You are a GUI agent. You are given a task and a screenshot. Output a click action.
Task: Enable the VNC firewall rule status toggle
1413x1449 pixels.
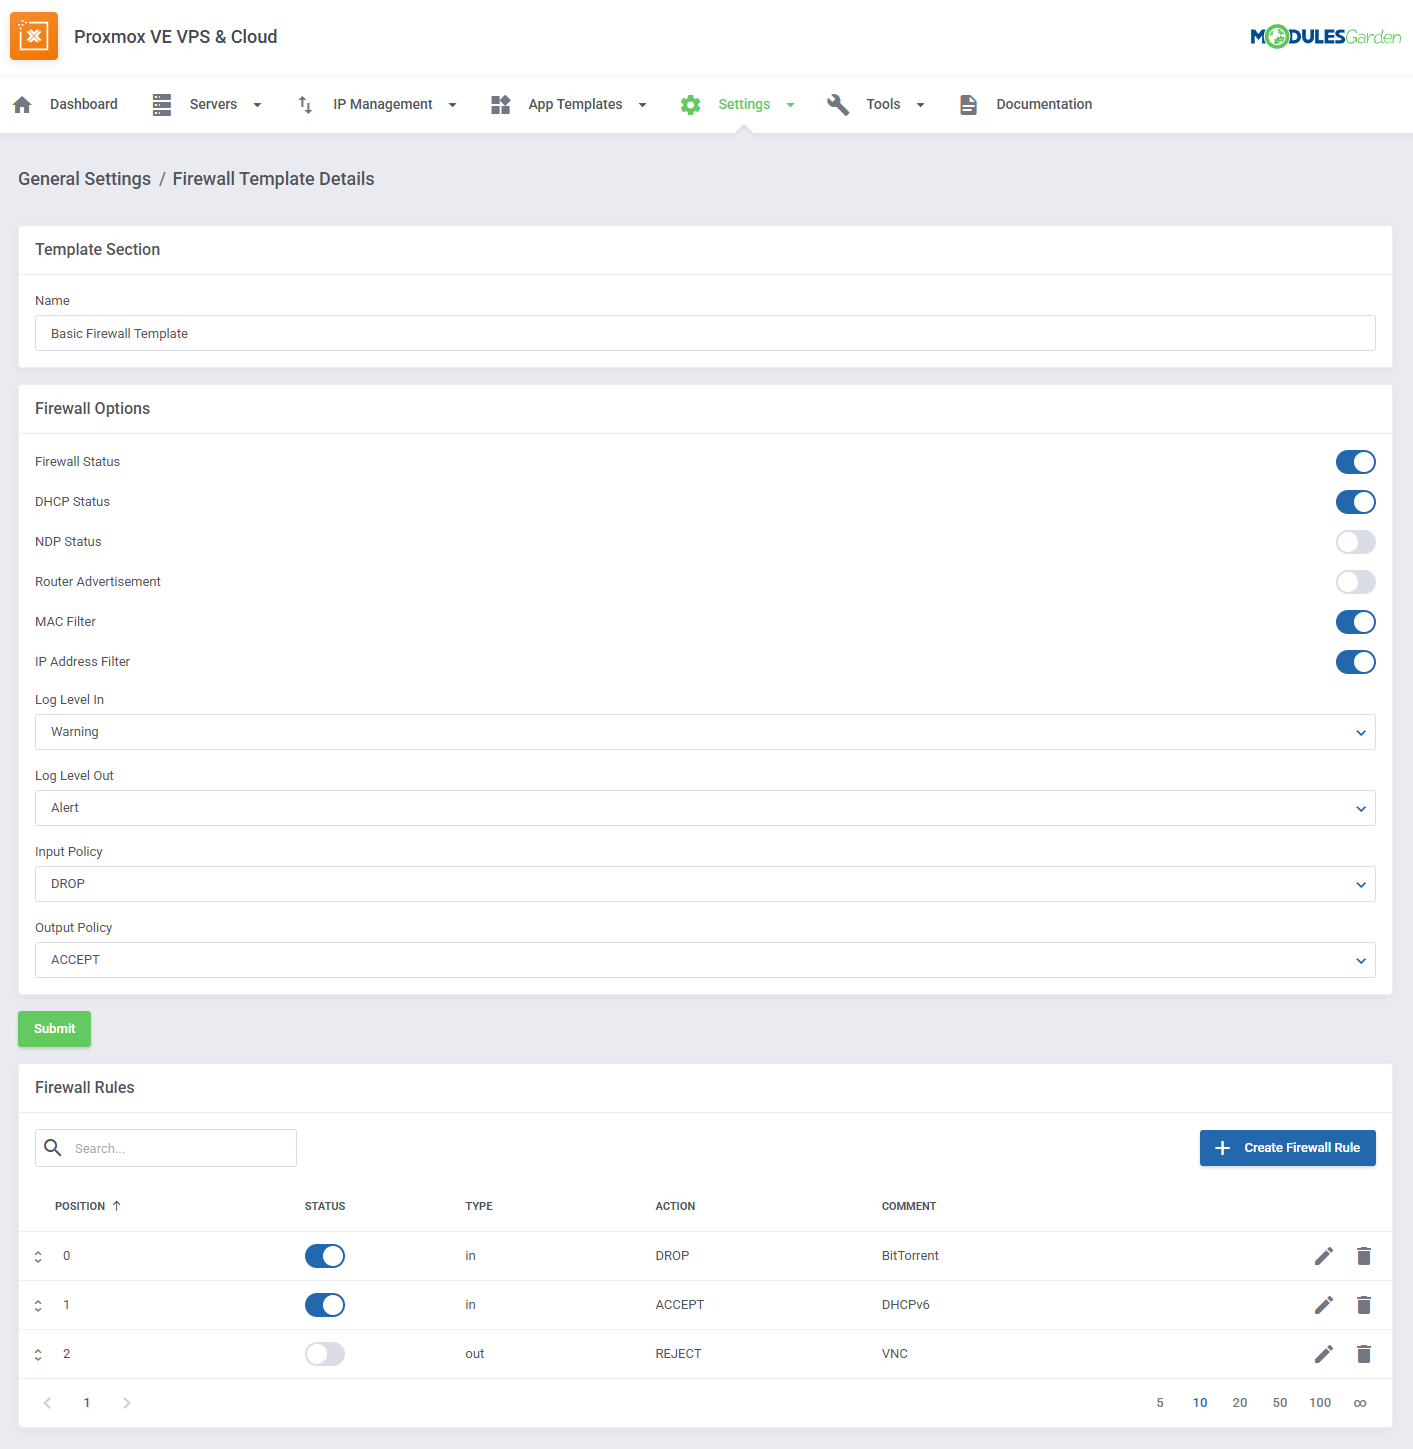[324, 1353]
